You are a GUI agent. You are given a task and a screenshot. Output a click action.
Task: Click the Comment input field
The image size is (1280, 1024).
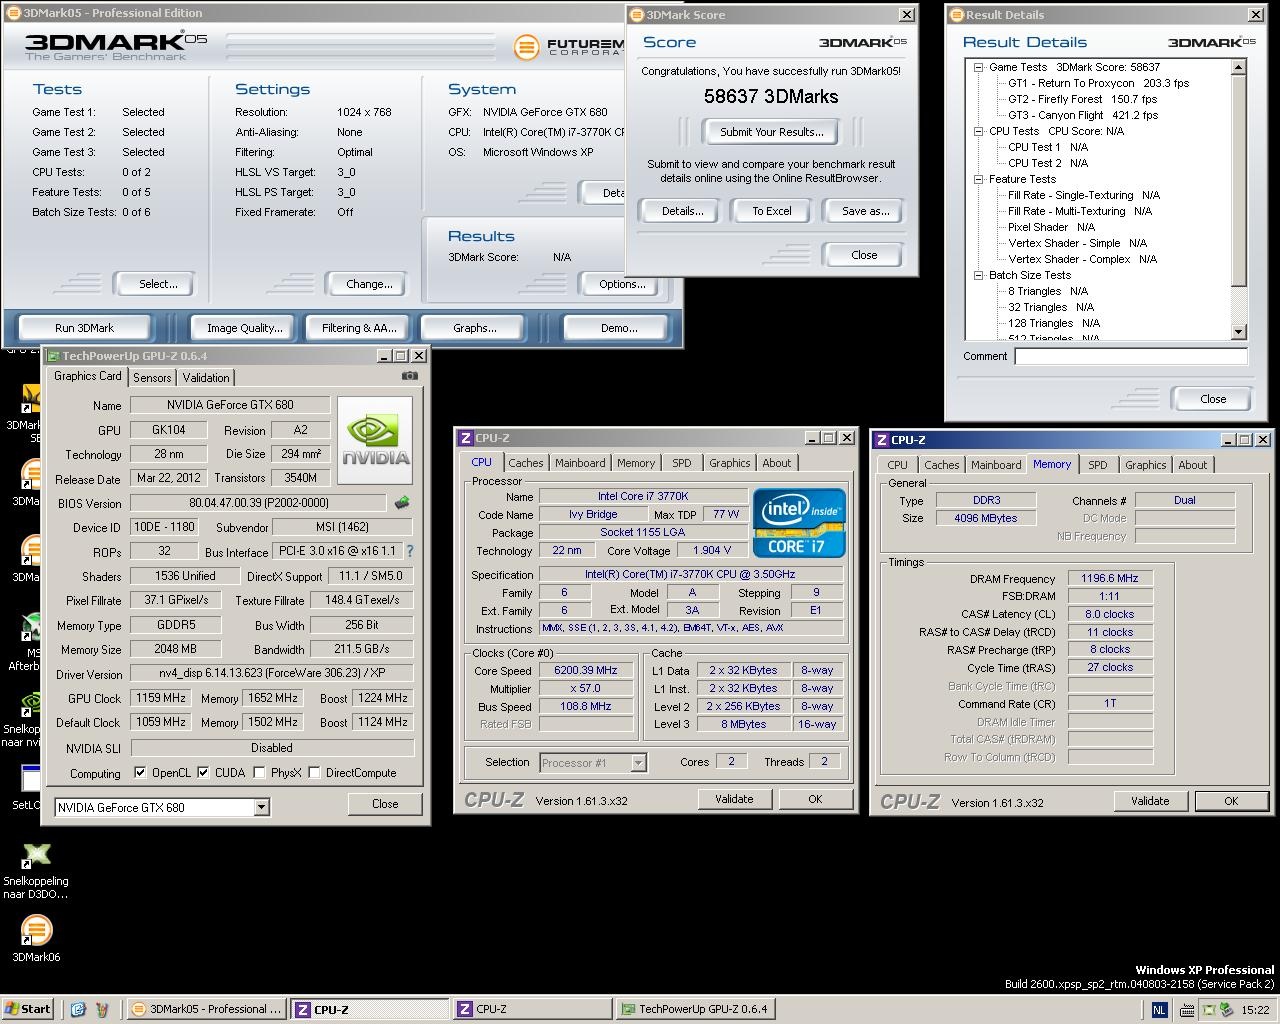[x=1130, y=356]
